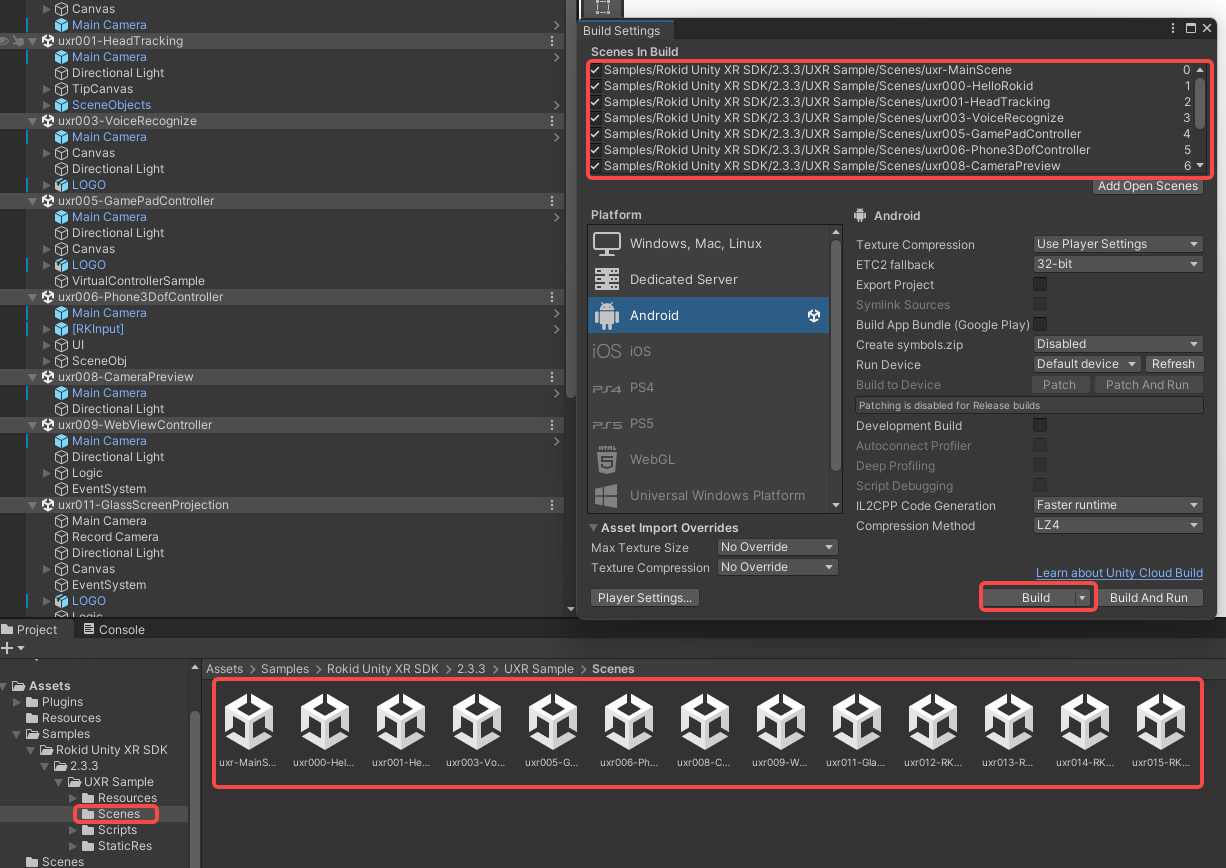Viewport: 1226px width, 868px height.
Task: Open the Build Settings window options menu
Action: [1175, 30]
